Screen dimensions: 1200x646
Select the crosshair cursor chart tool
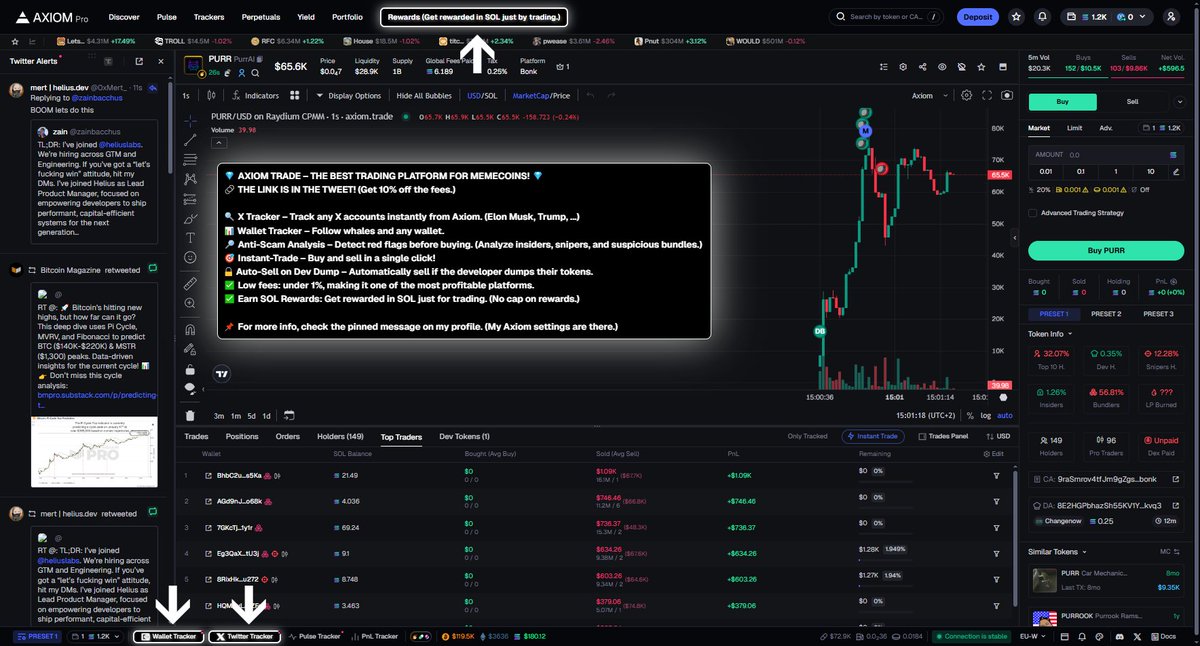[x=190, y=120]
